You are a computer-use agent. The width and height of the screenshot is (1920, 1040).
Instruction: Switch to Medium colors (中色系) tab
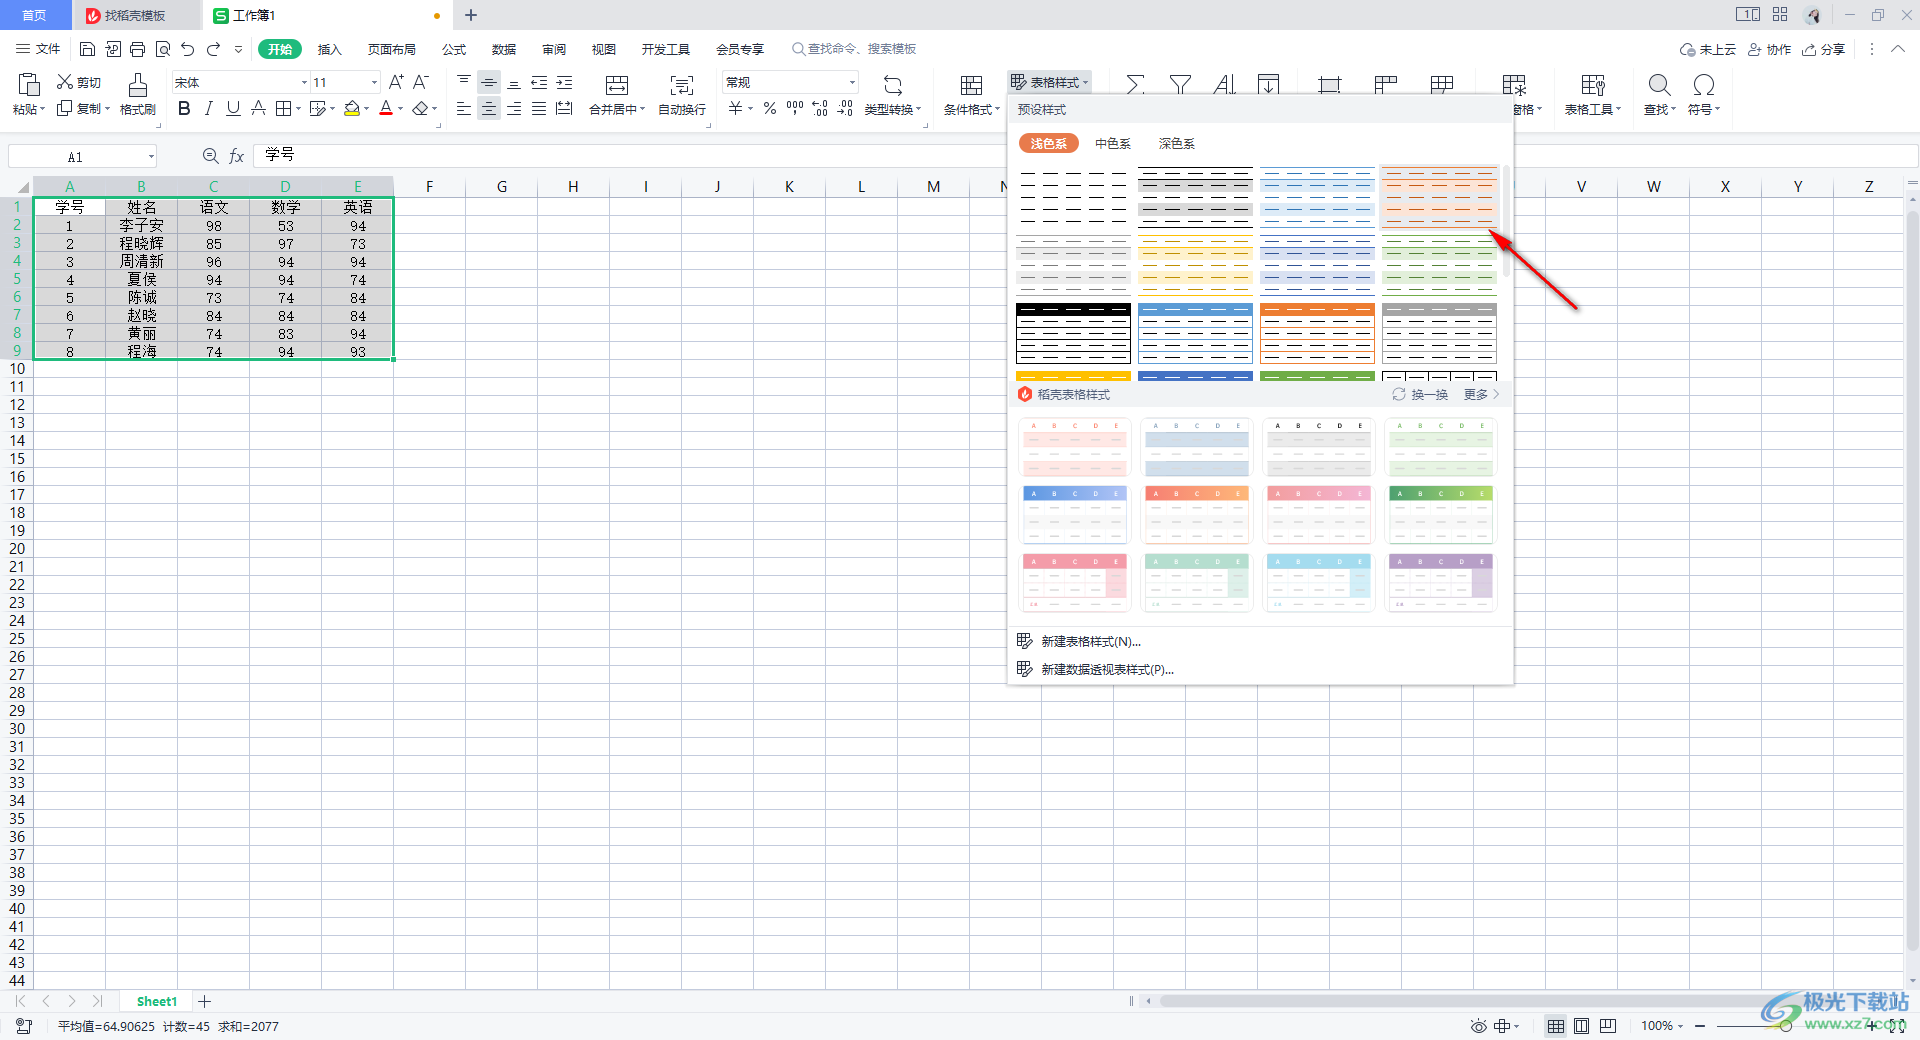point(1112,144)
